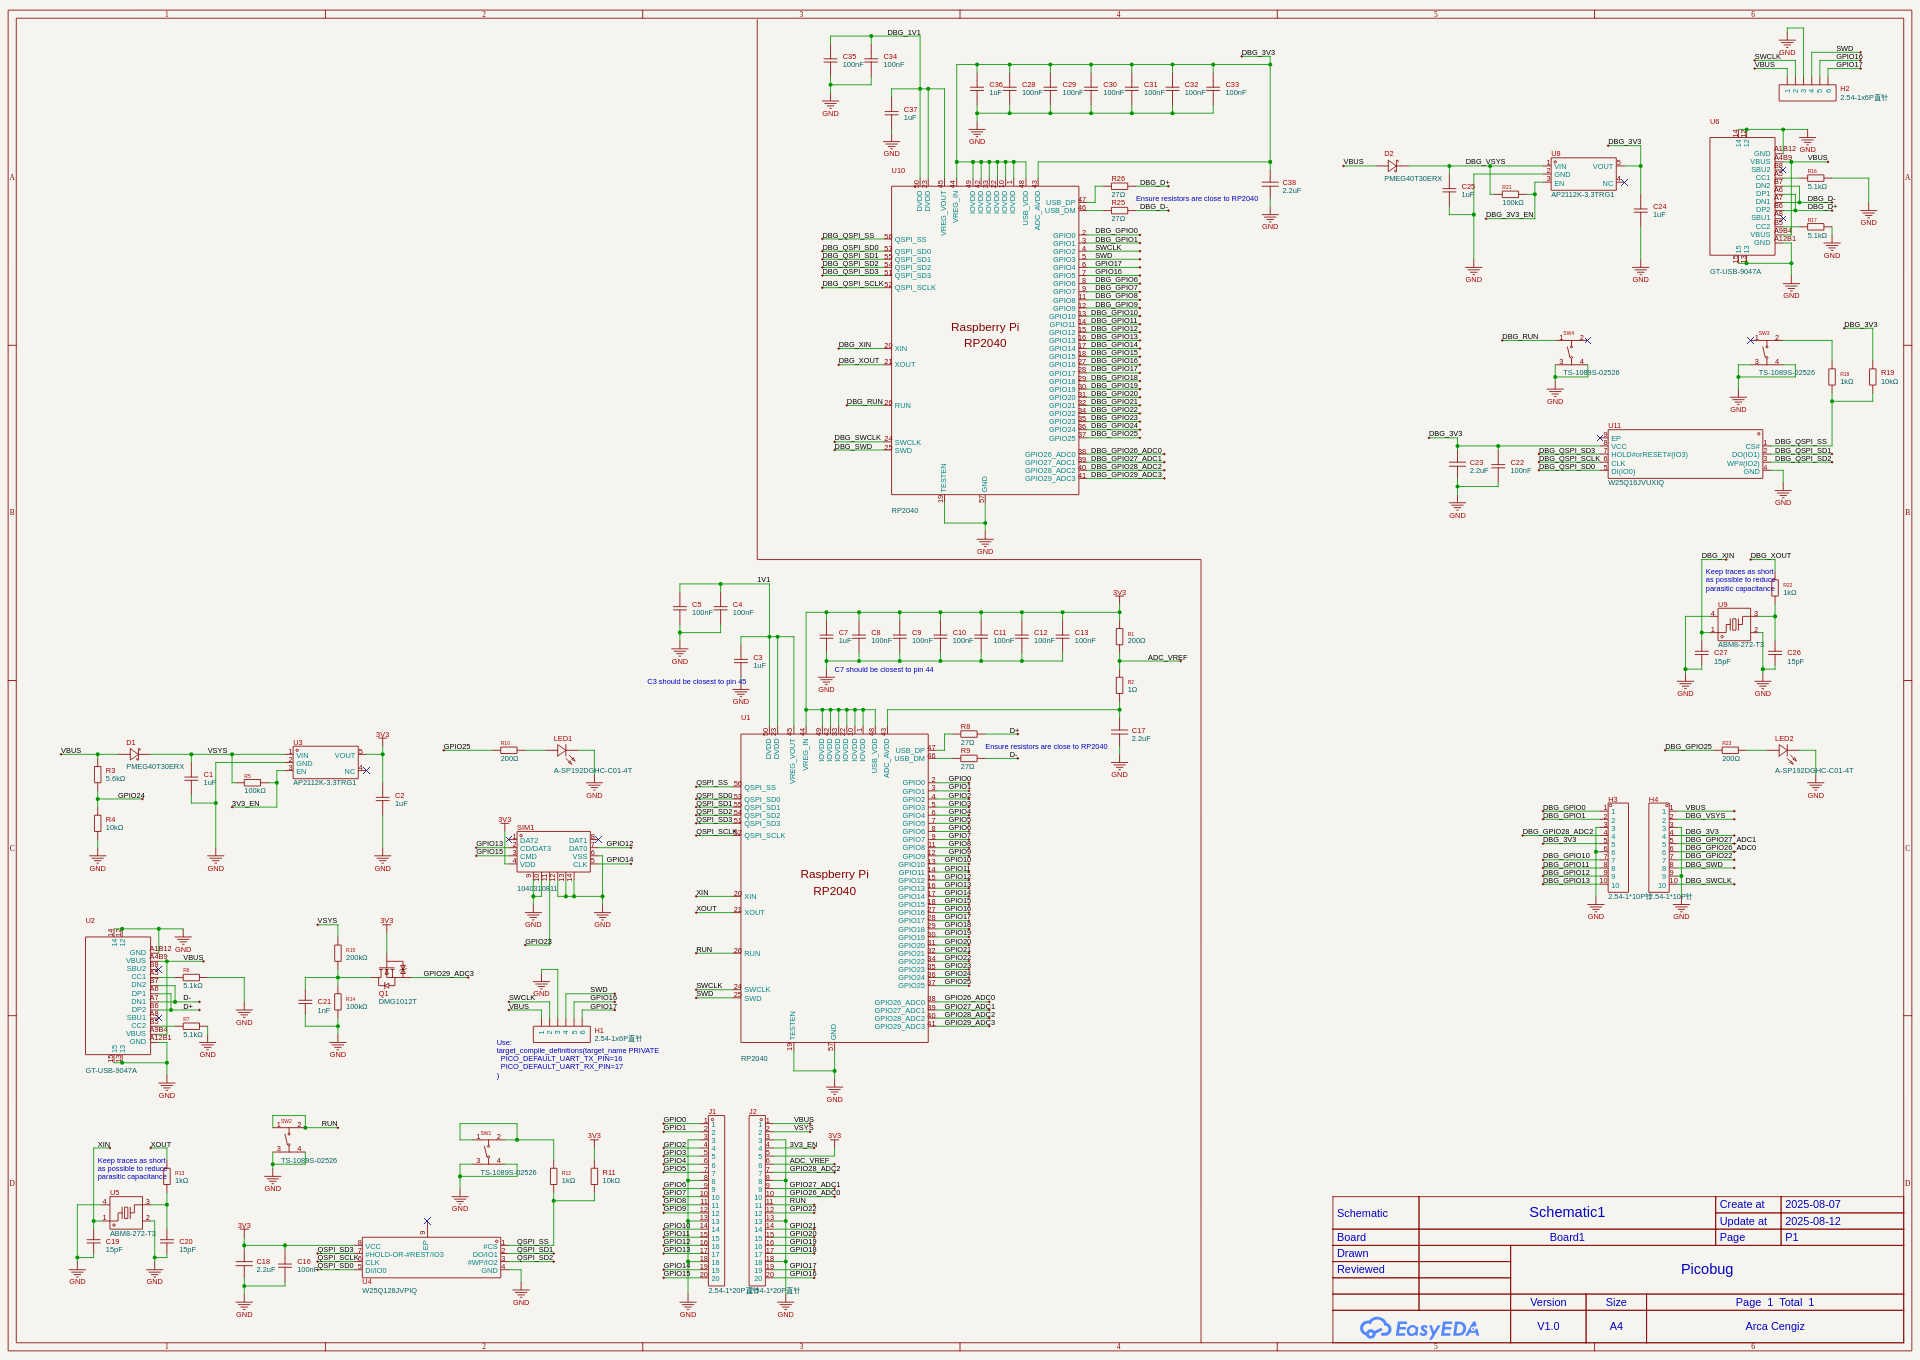Select the SIM1 card connector symbol
The image size is (1920, 1360).
553,852
